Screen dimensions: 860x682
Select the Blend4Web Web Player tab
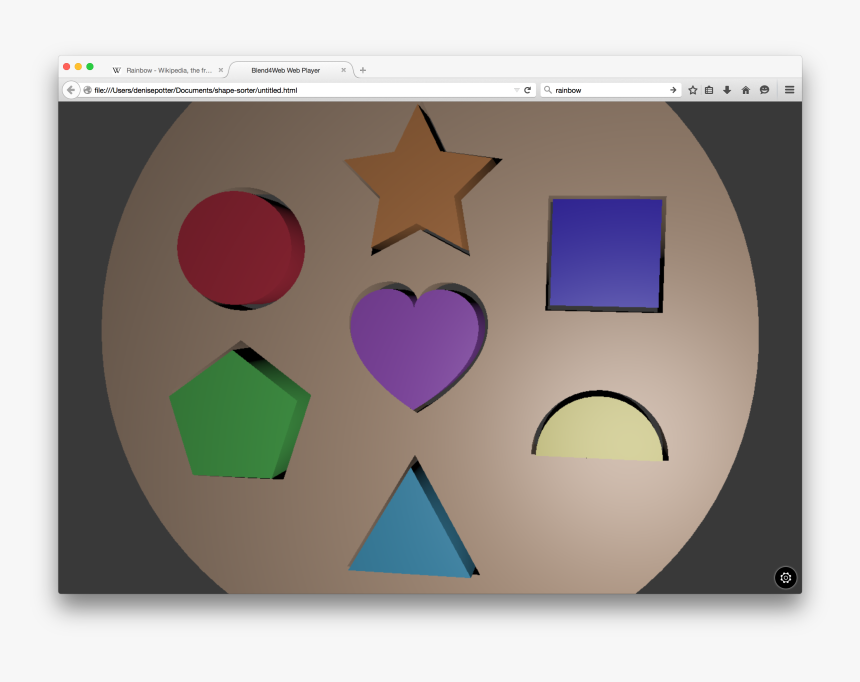(x=287, y=70)
